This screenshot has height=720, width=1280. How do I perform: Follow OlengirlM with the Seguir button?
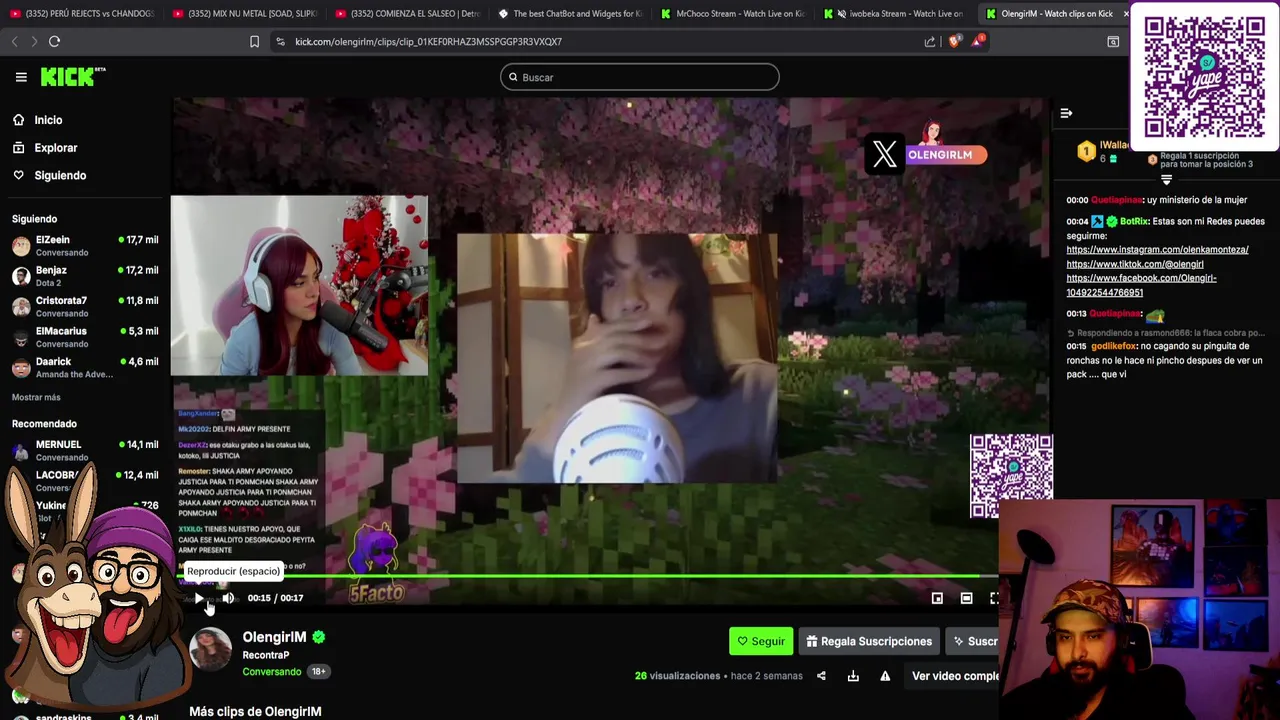[761, 641]
